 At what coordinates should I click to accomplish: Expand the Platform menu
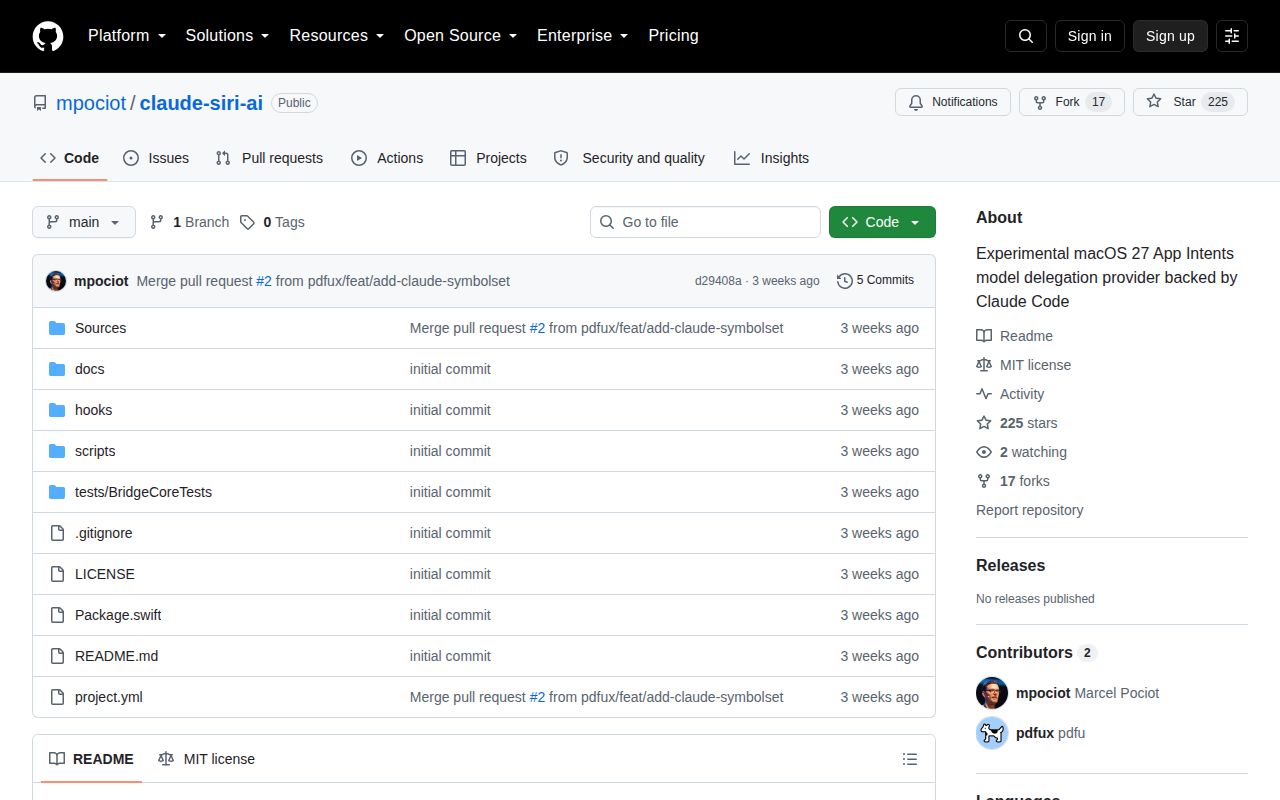(127, 36)
